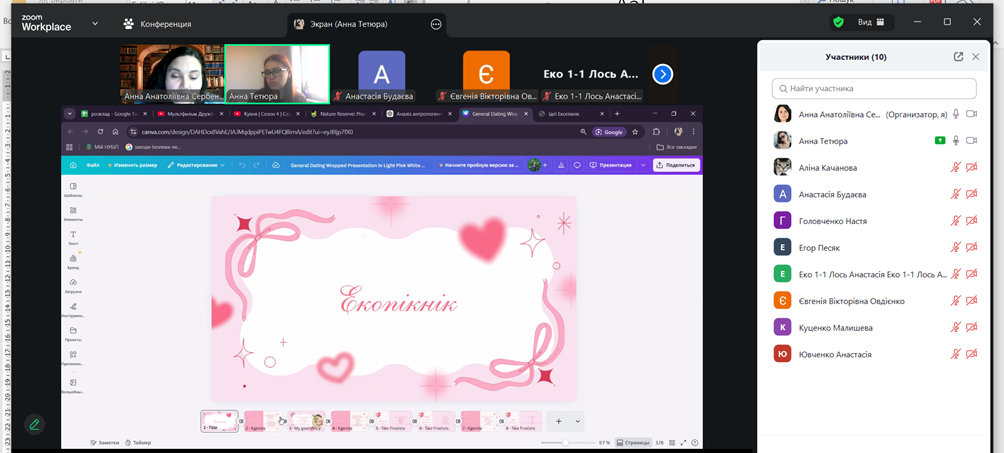
Task: Open the Zoom Workplace dropdown arrow
Action: [95, 23]
